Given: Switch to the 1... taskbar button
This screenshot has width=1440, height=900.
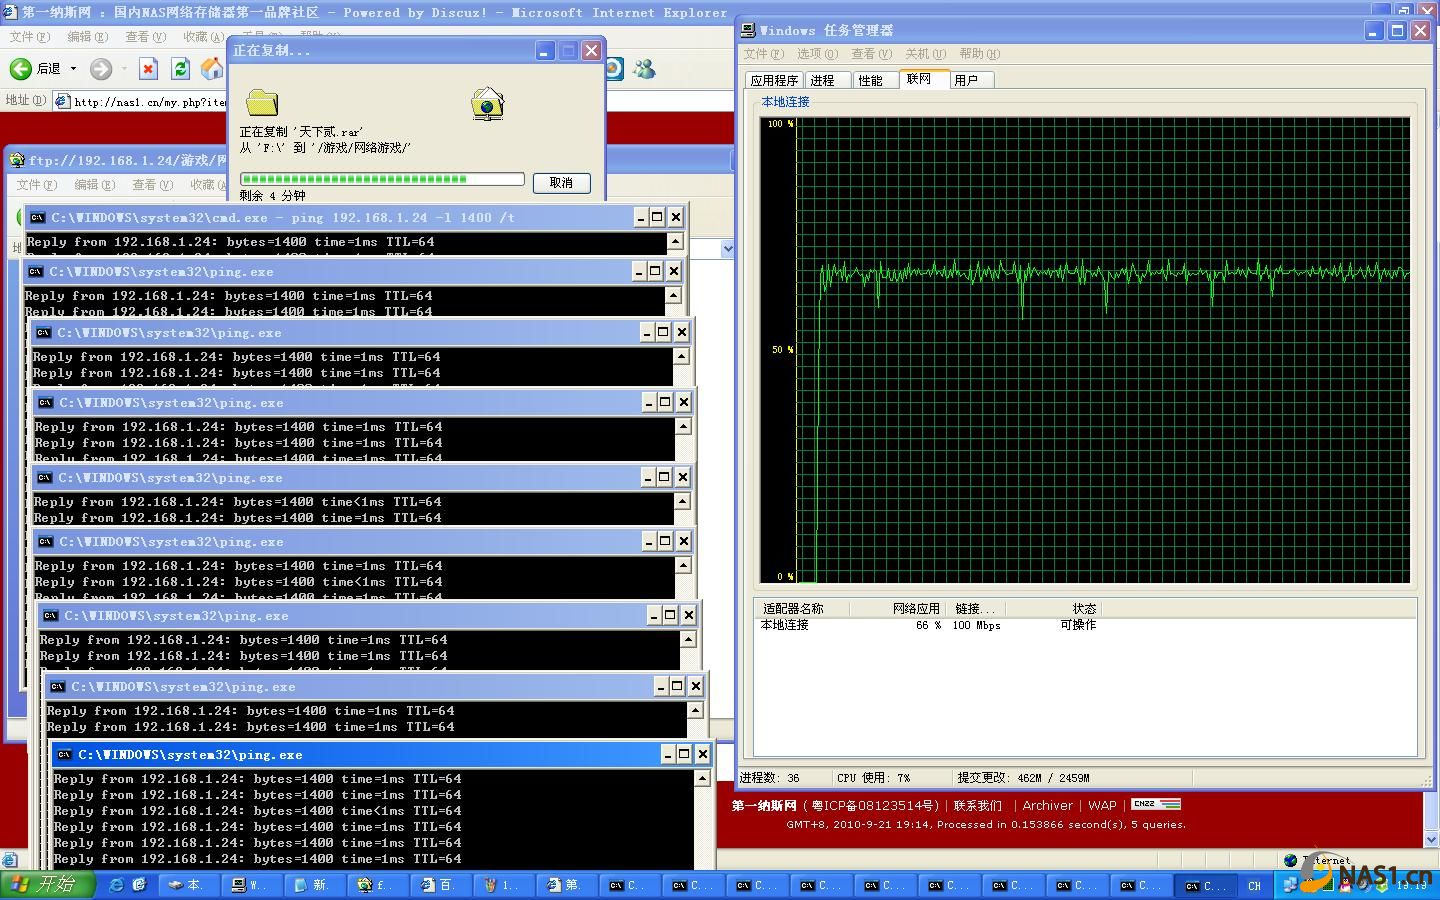Looking at the screenshot, I should (x=502, y=885).
